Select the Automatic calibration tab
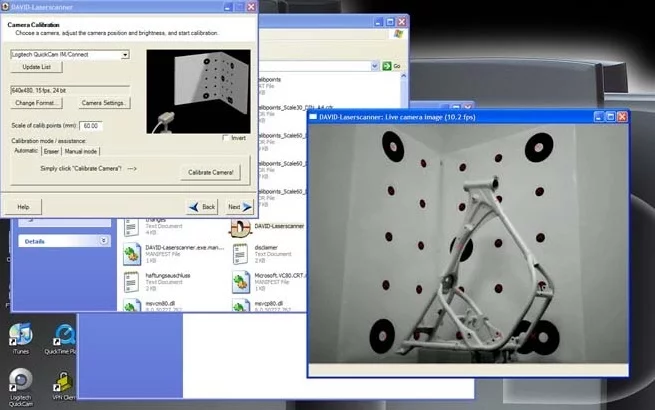Image resolution: width=655 pixels, height=410 pixels. [26, 150]
